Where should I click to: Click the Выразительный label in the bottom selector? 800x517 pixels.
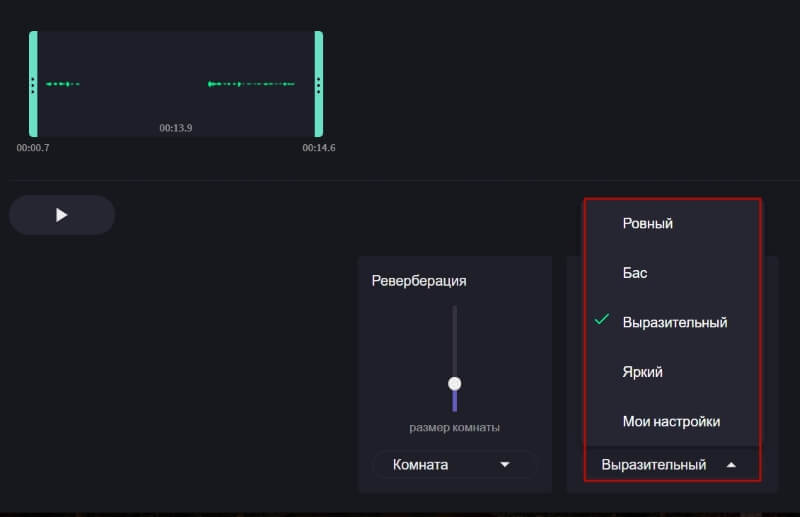click(653, 465)
